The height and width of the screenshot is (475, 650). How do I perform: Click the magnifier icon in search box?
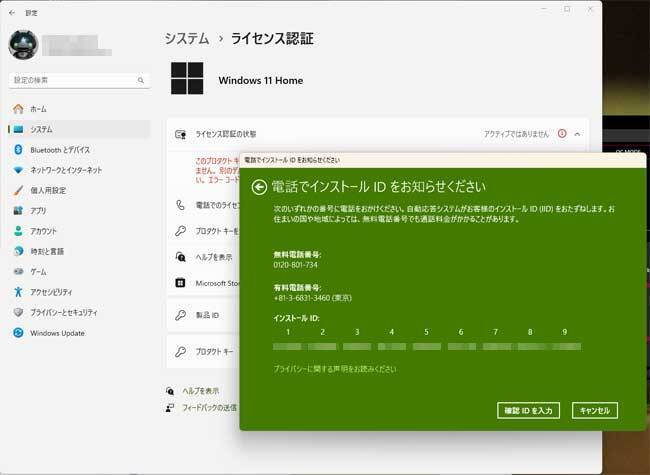pyautogui.click(x=141, y=80)
